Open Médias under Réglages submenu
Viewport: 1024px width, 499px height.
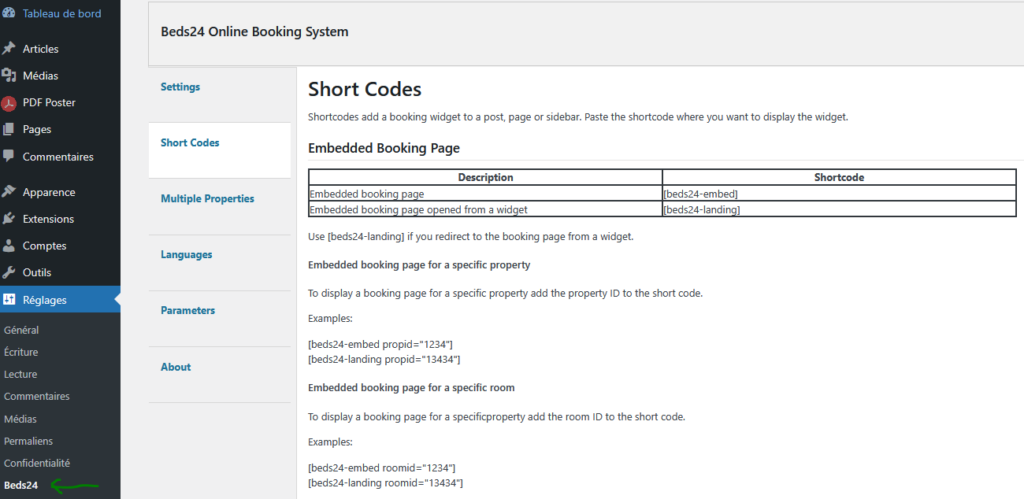click(x=20, y=419)
